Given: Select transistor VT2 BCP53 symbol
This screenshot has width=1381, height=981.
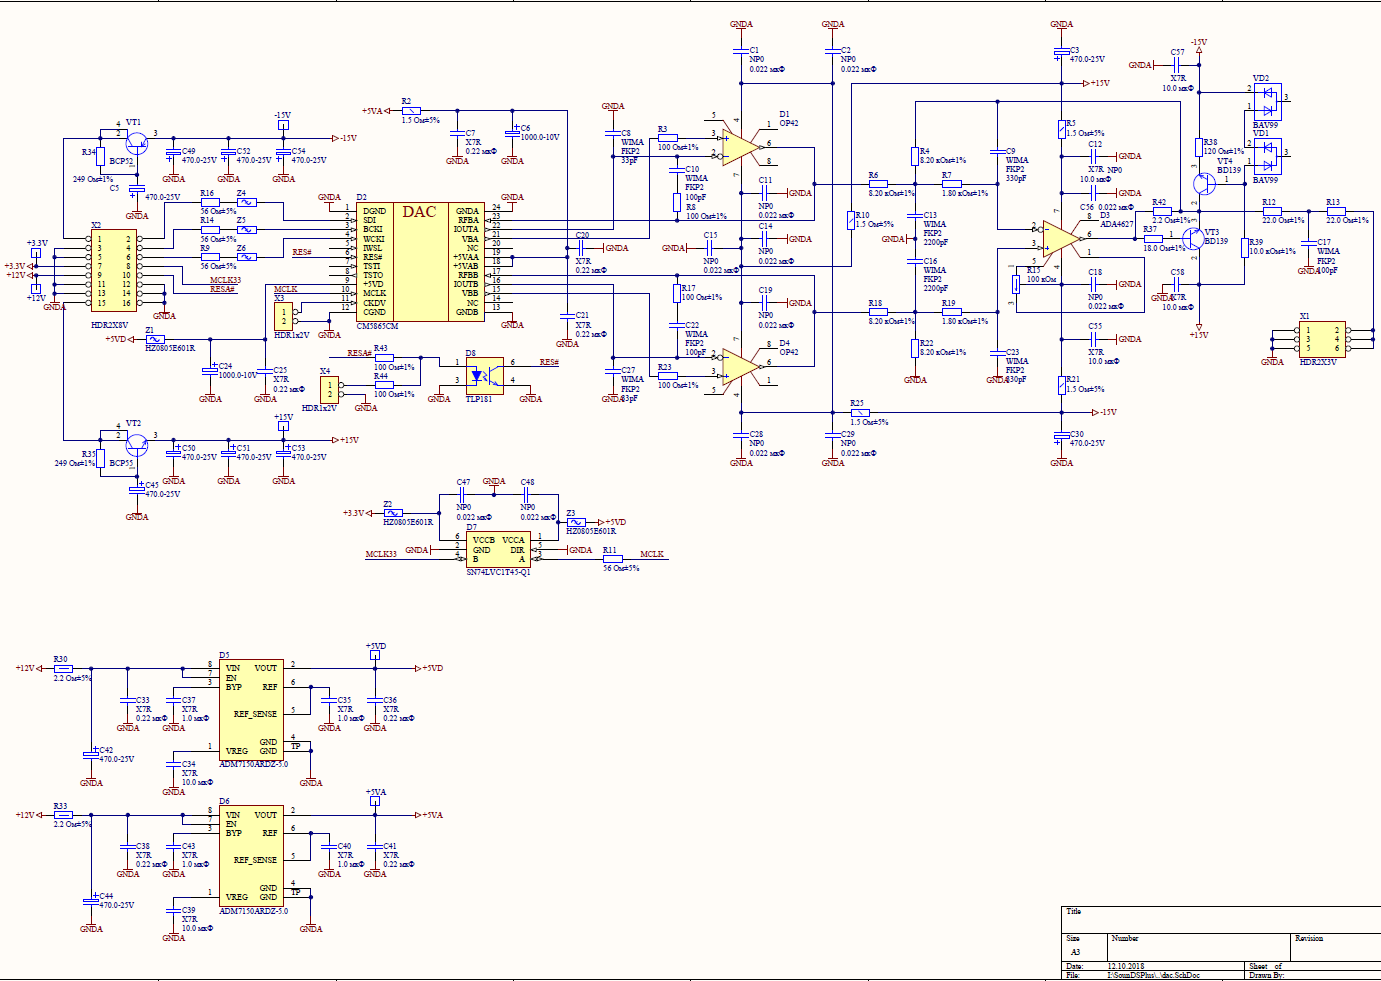Looking at the screenshot, I should pos(135,445).
